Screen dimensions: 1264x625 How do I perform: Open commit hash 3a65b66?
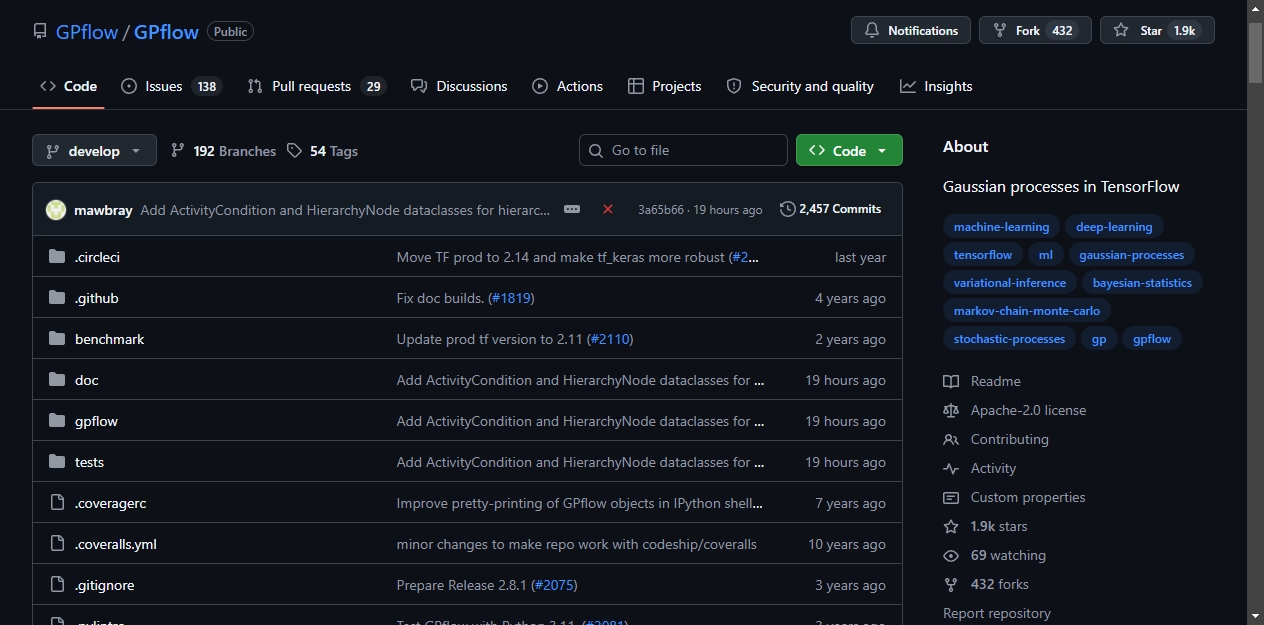coord(661,210)
